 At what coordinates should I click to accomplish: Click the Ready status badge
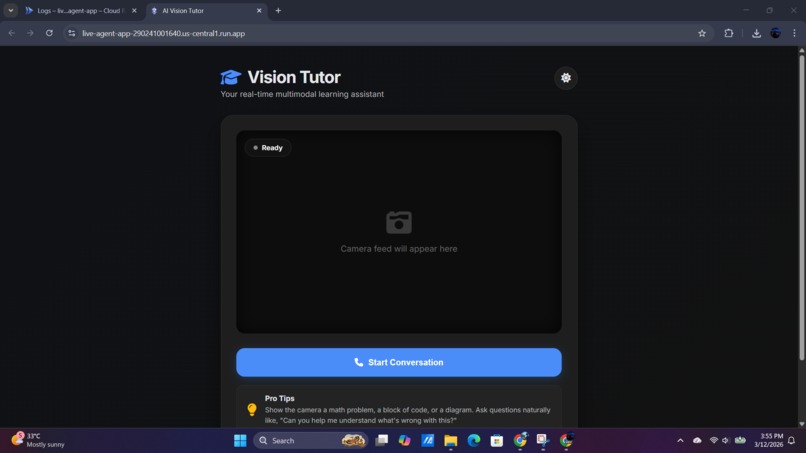[x=268, y=148]
